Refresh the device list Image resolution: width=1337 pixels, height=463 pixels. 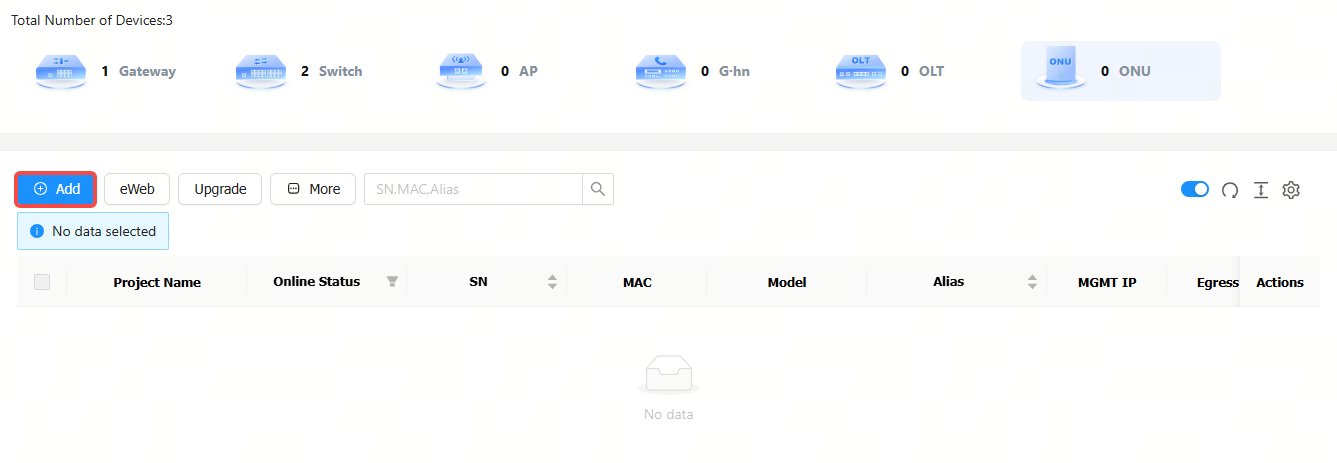pos(1230,190)
